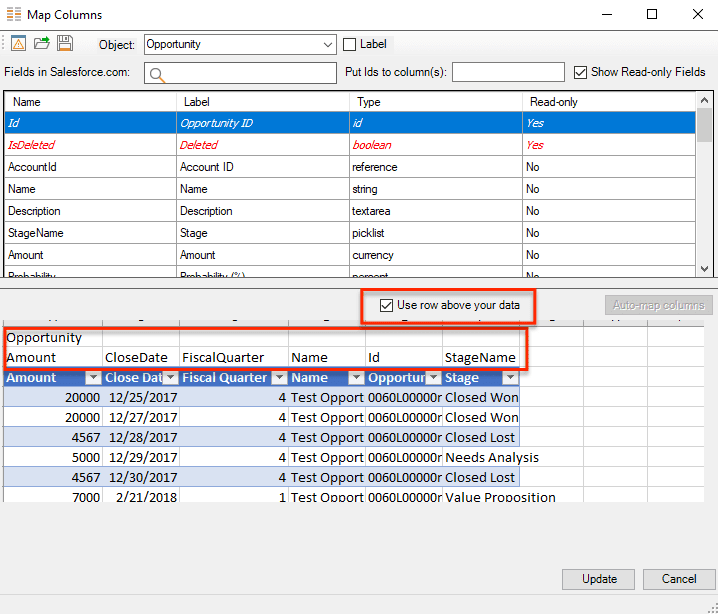This screenshot has width=718, height=614.
Task: Click the Map Columns window title icon
Action: (x=14, y=15)
